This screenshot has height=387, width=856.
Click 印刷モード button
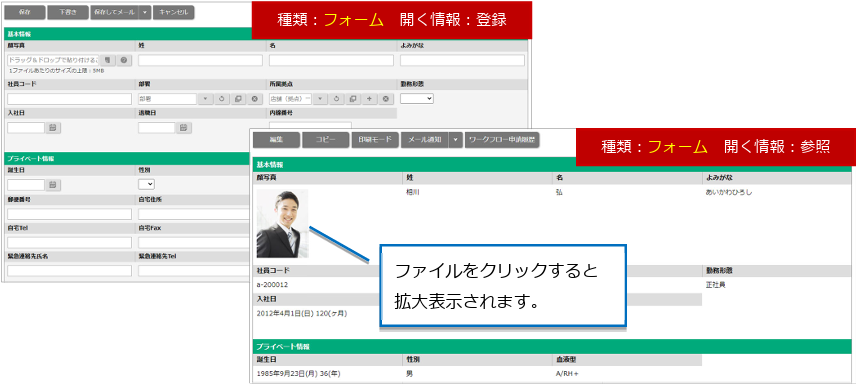click(375, 140)
